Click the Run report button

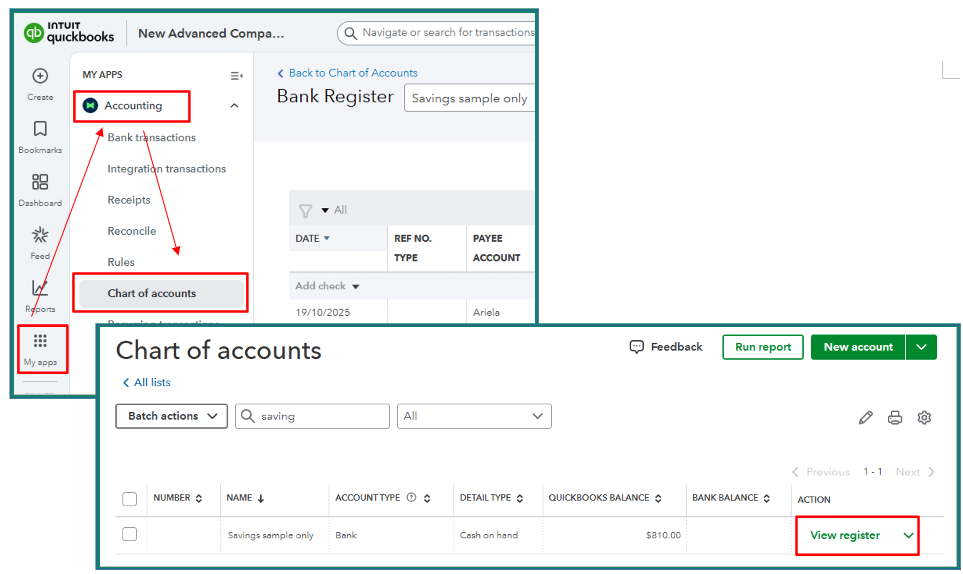[763, 347]
